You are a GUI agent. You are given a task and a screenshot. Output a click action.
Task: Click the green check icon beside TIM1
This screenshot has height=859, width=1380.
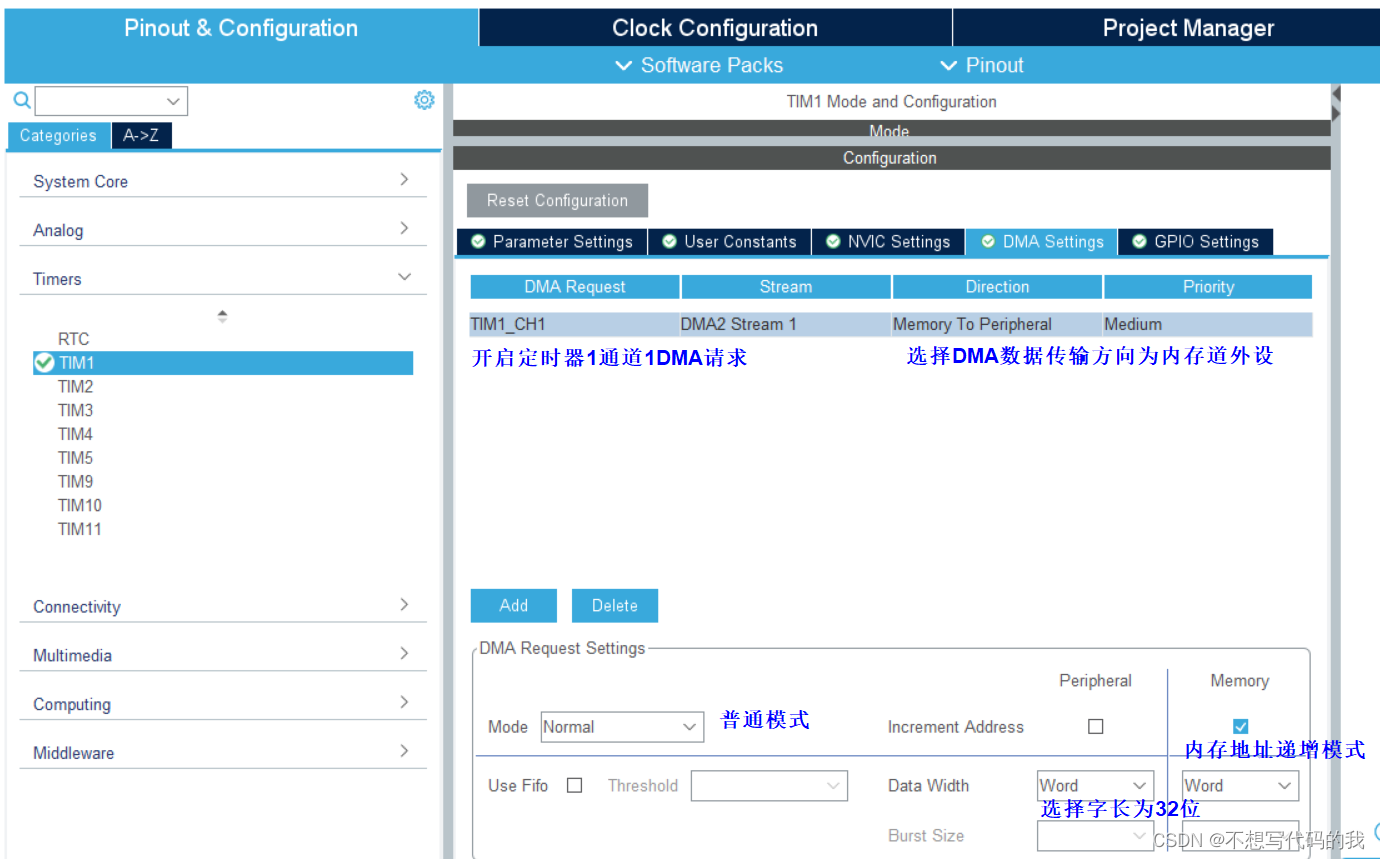[44, 363]
